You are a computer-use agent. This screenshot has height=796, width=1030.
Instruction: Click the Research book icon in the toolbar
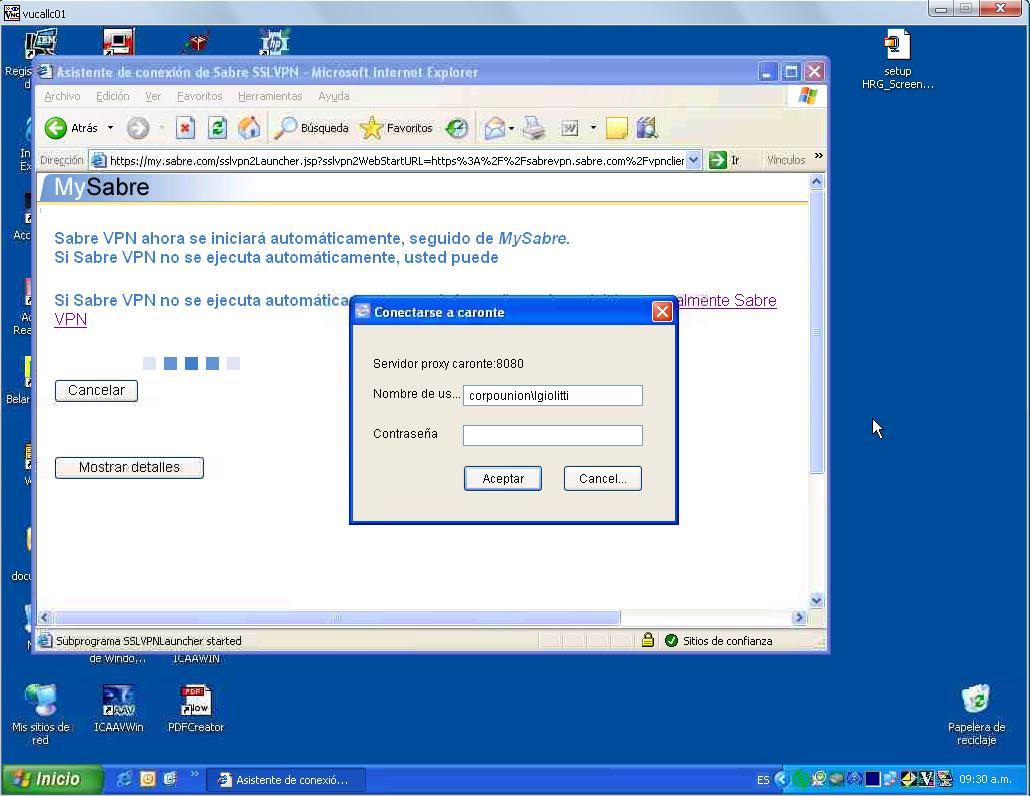[x=646, y=128]
